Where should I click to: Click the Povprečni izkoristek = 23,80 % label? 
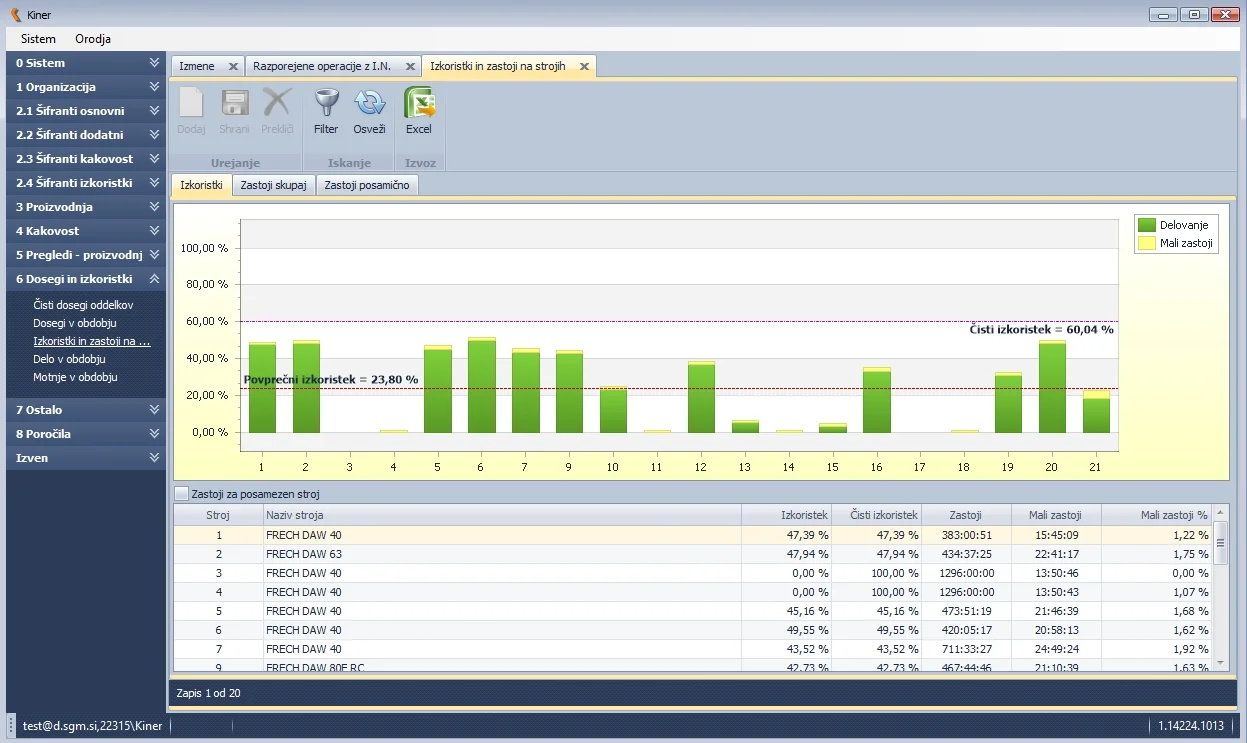point(331,380)
